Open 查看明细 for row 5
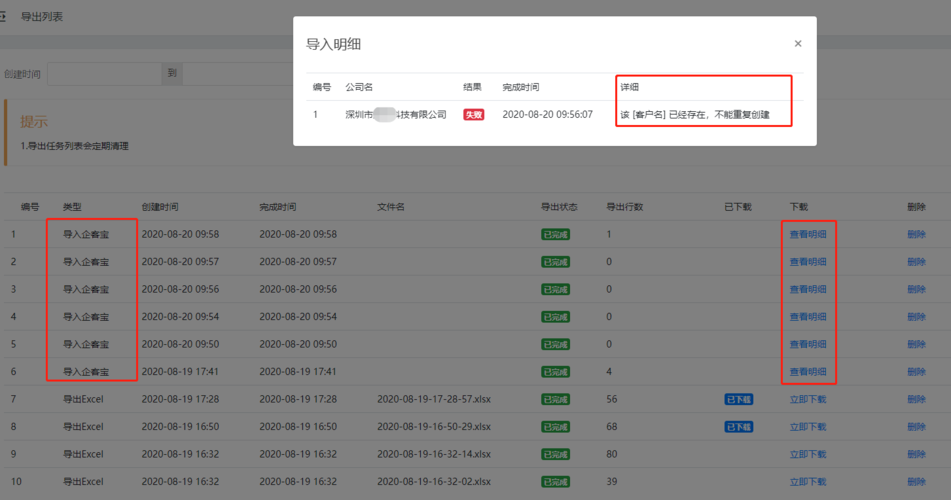This screenshot has height=500, width=951. click(808, 344)
